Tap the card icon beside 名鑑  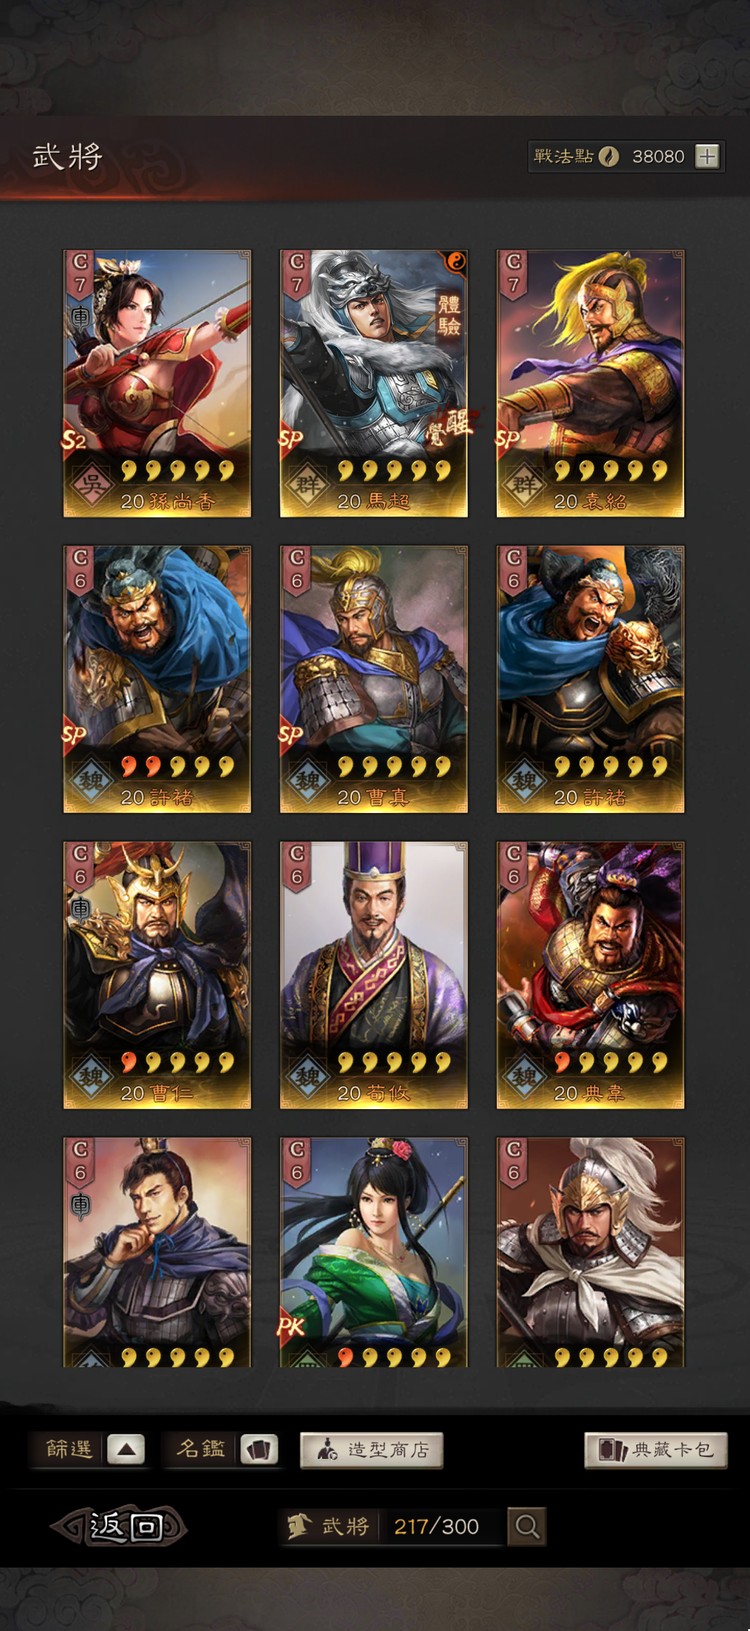click(258, 1449)
